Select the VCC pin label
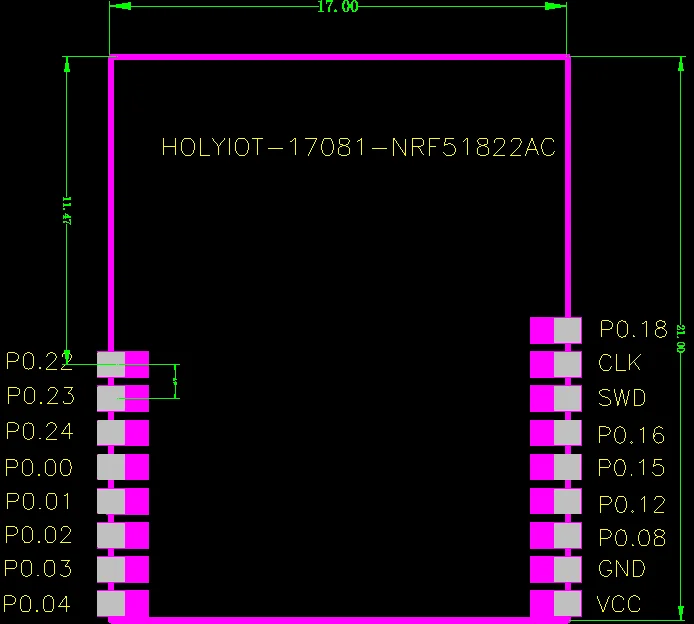694x624 pixels. tap(618, 605)
